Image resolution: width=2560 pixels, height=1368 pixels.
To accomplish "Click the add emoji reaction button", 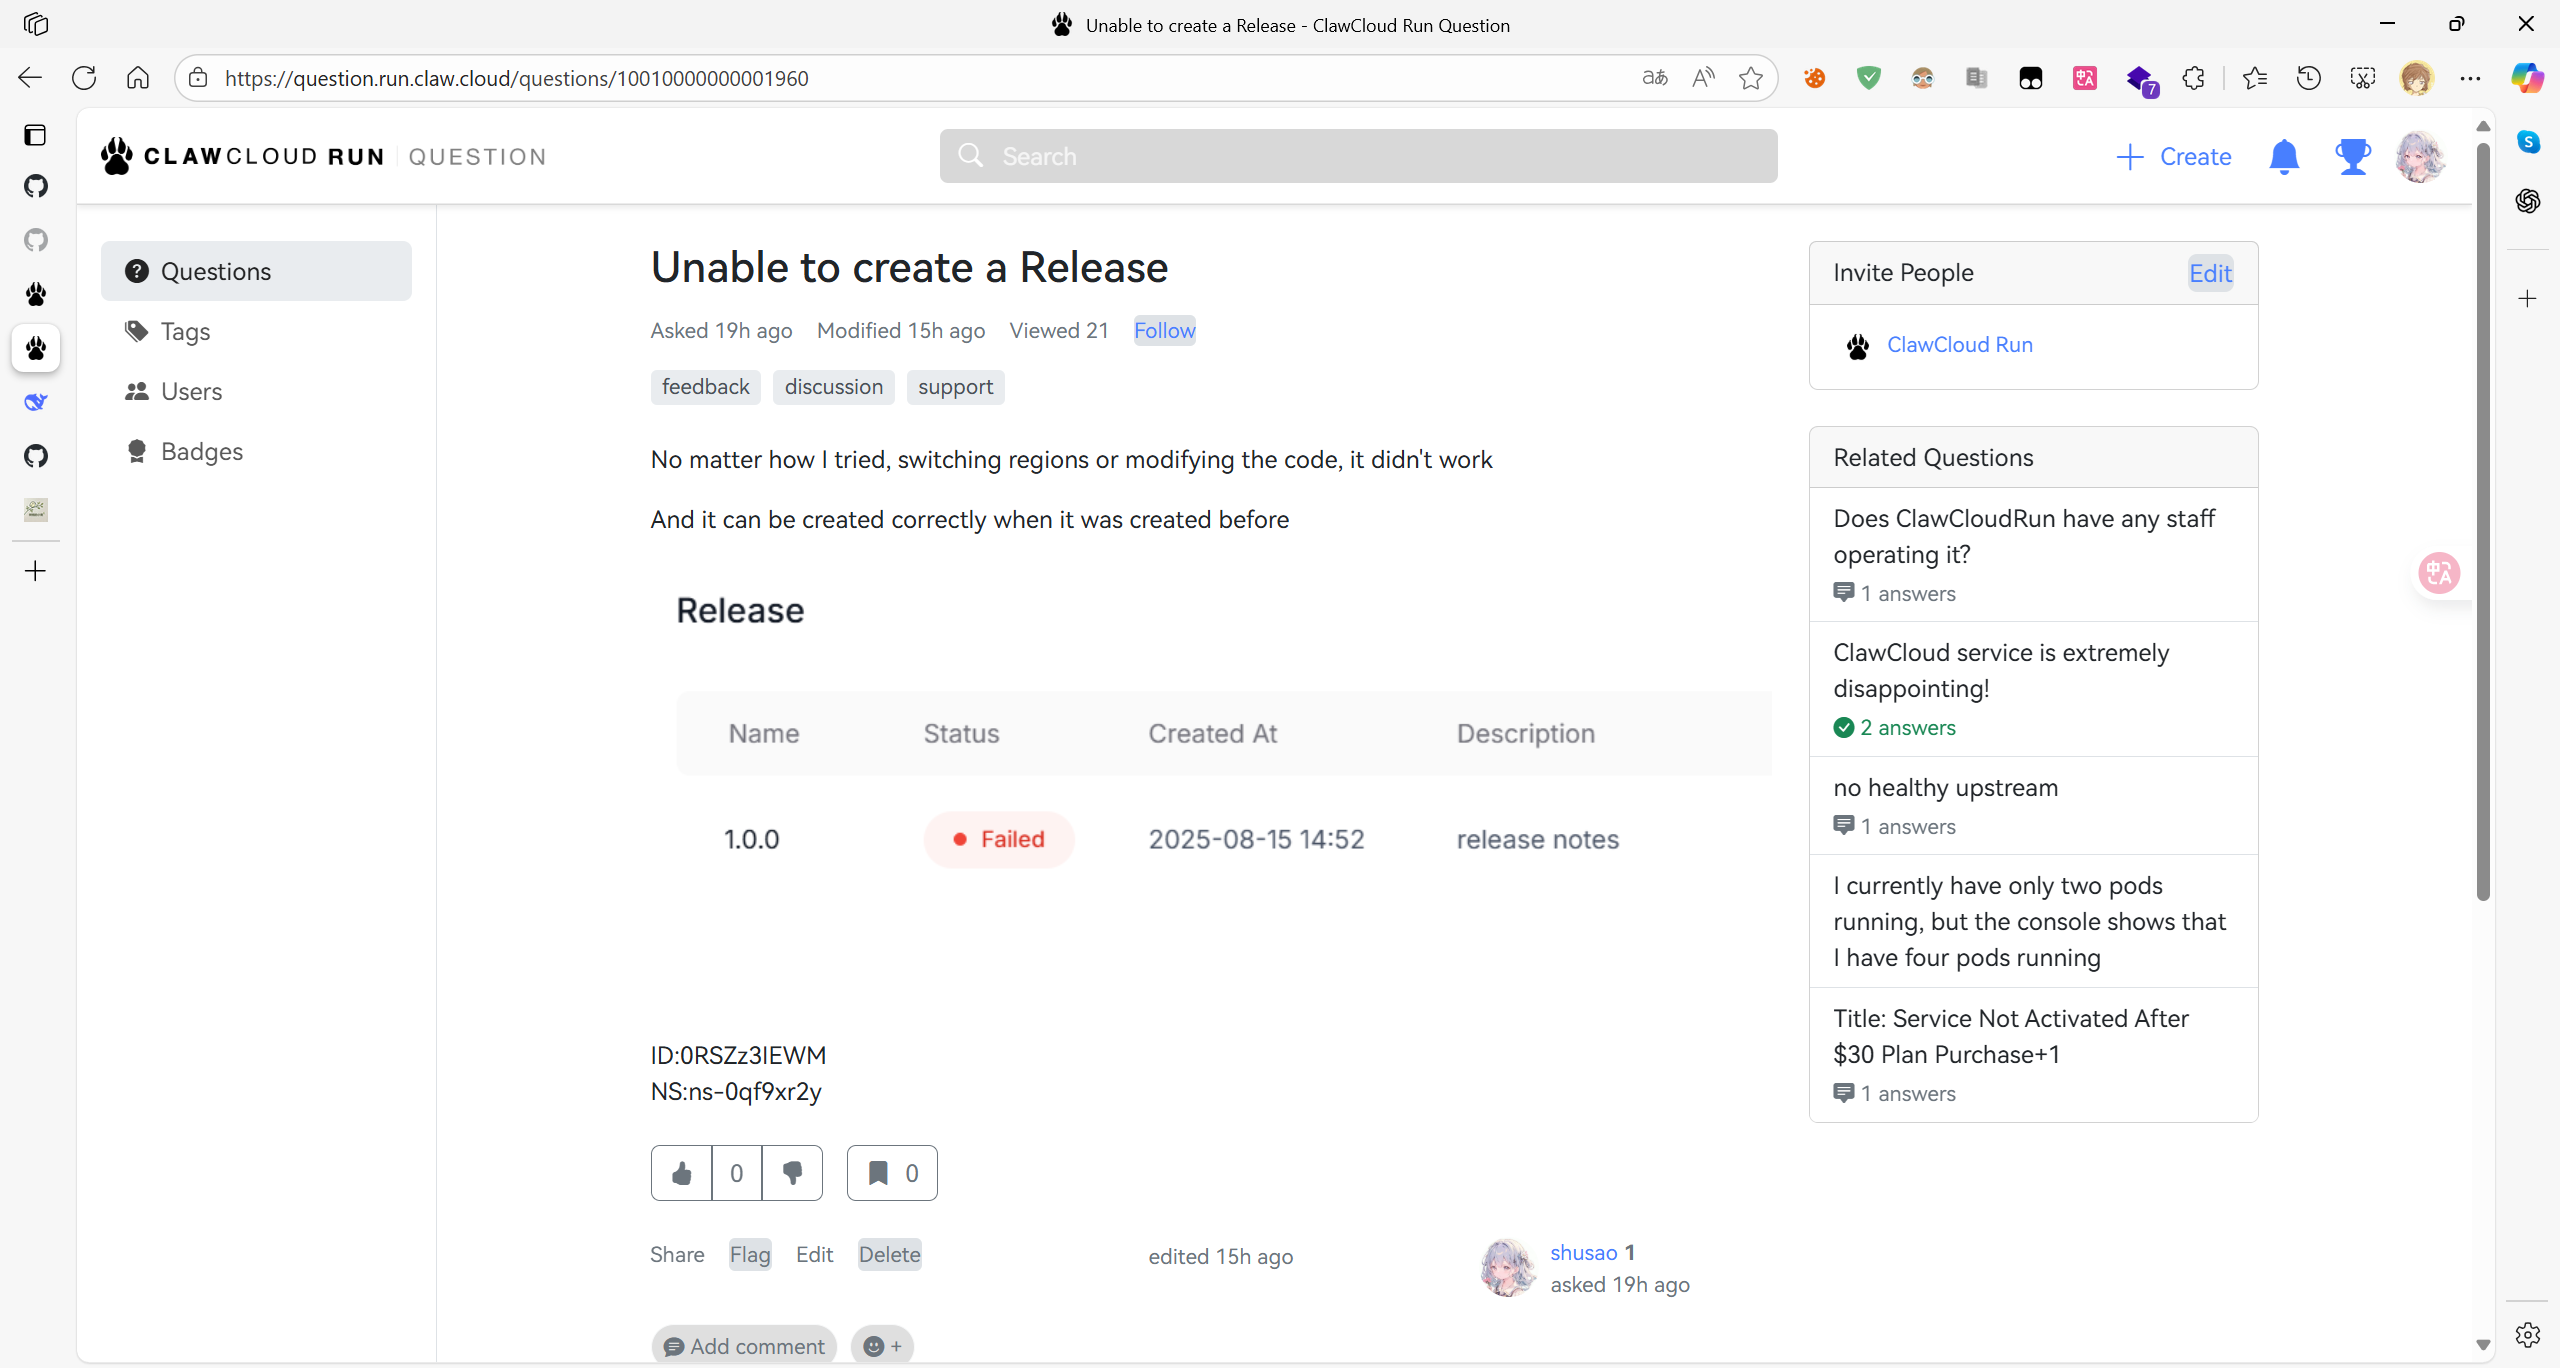I will 882,1346.
